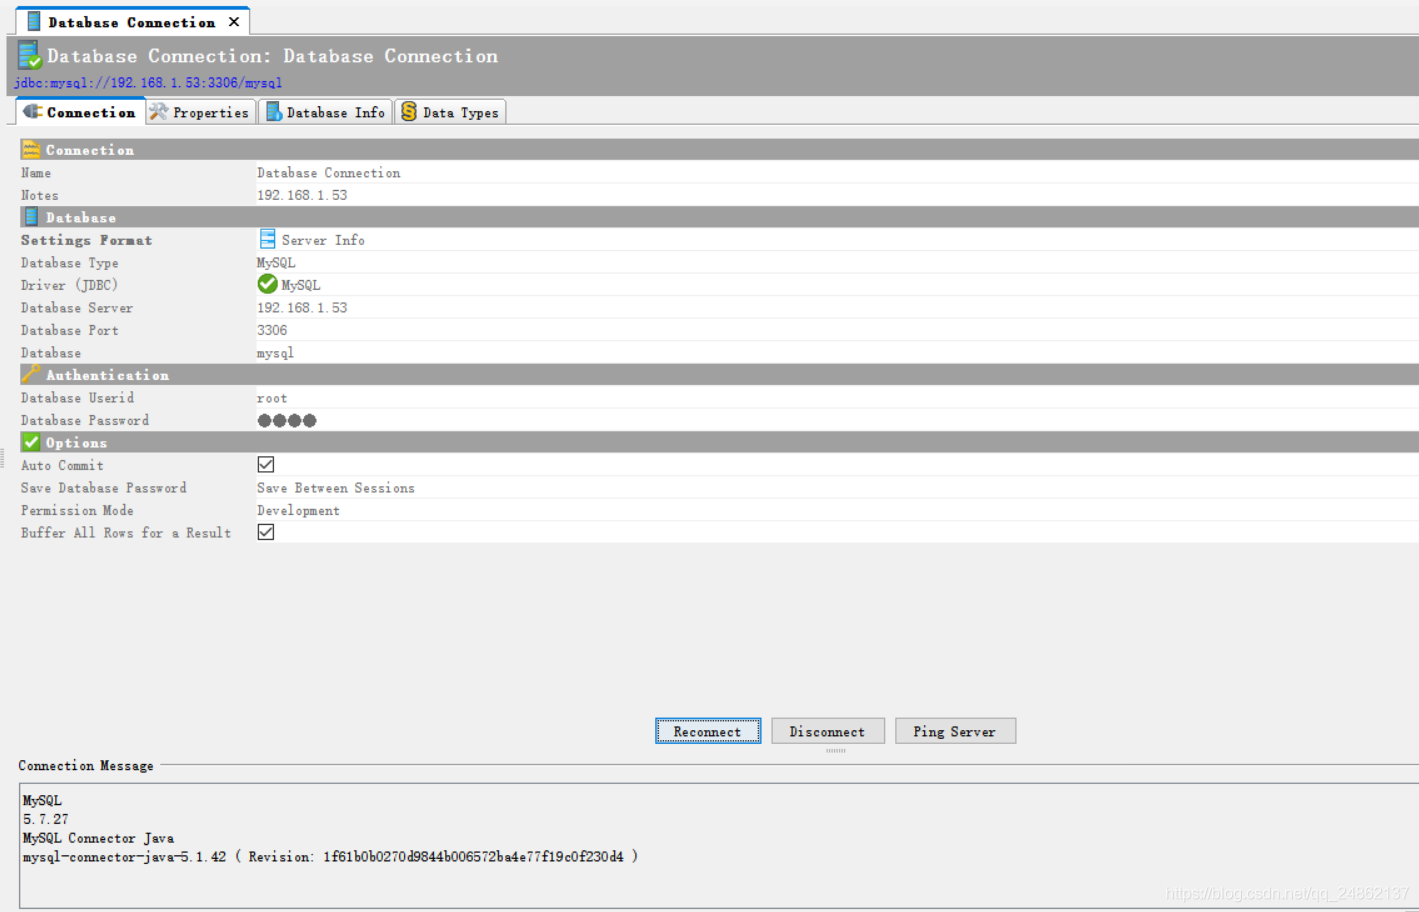
Task: Click the Connection Message text area
Action: click(719, 845)
